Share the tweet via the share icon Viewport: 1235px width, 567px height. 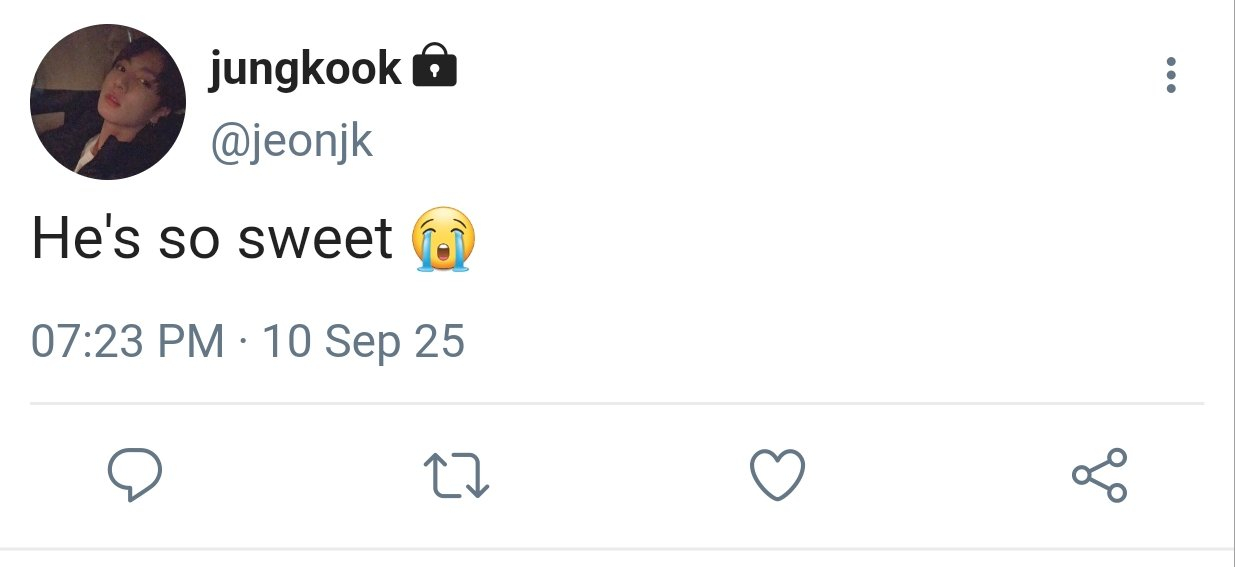1099,474
